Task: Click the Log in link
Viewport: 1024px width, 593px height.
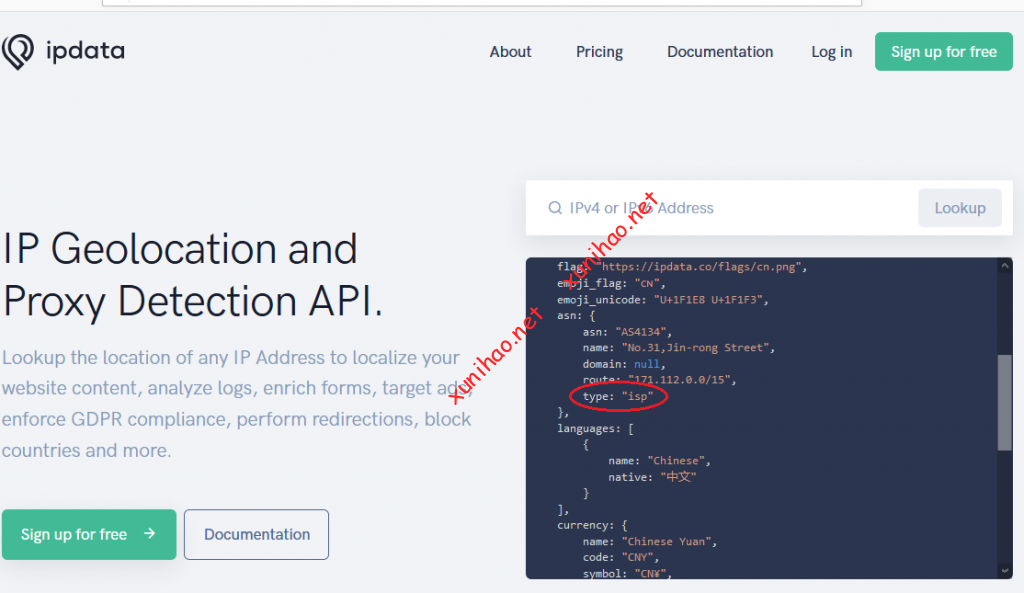Action: coord(831,52)
